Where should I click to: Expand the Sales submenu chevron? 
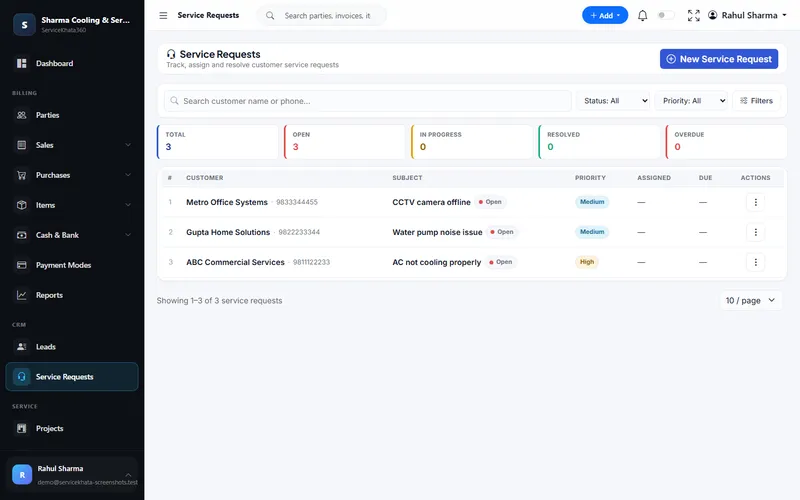[x=128, y=145]
